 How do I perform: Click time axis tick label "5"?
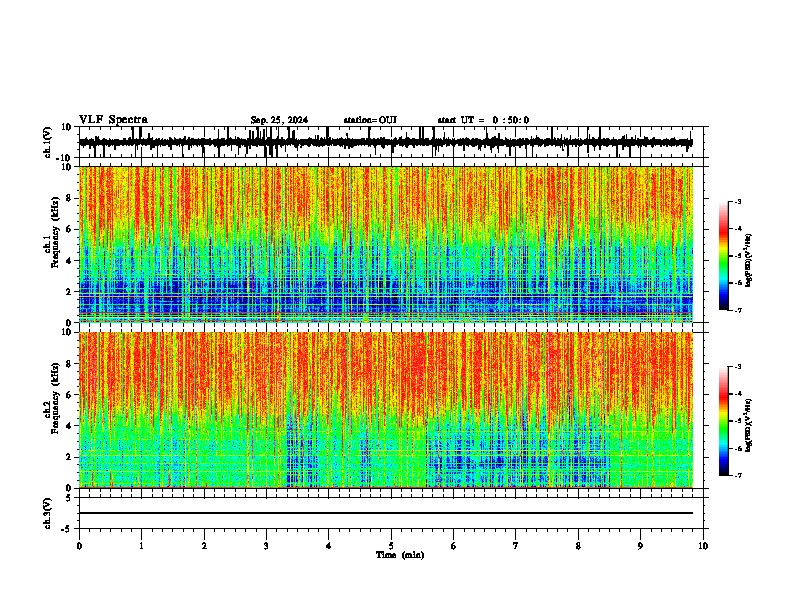pyautogui.click(x=391, y=546)
